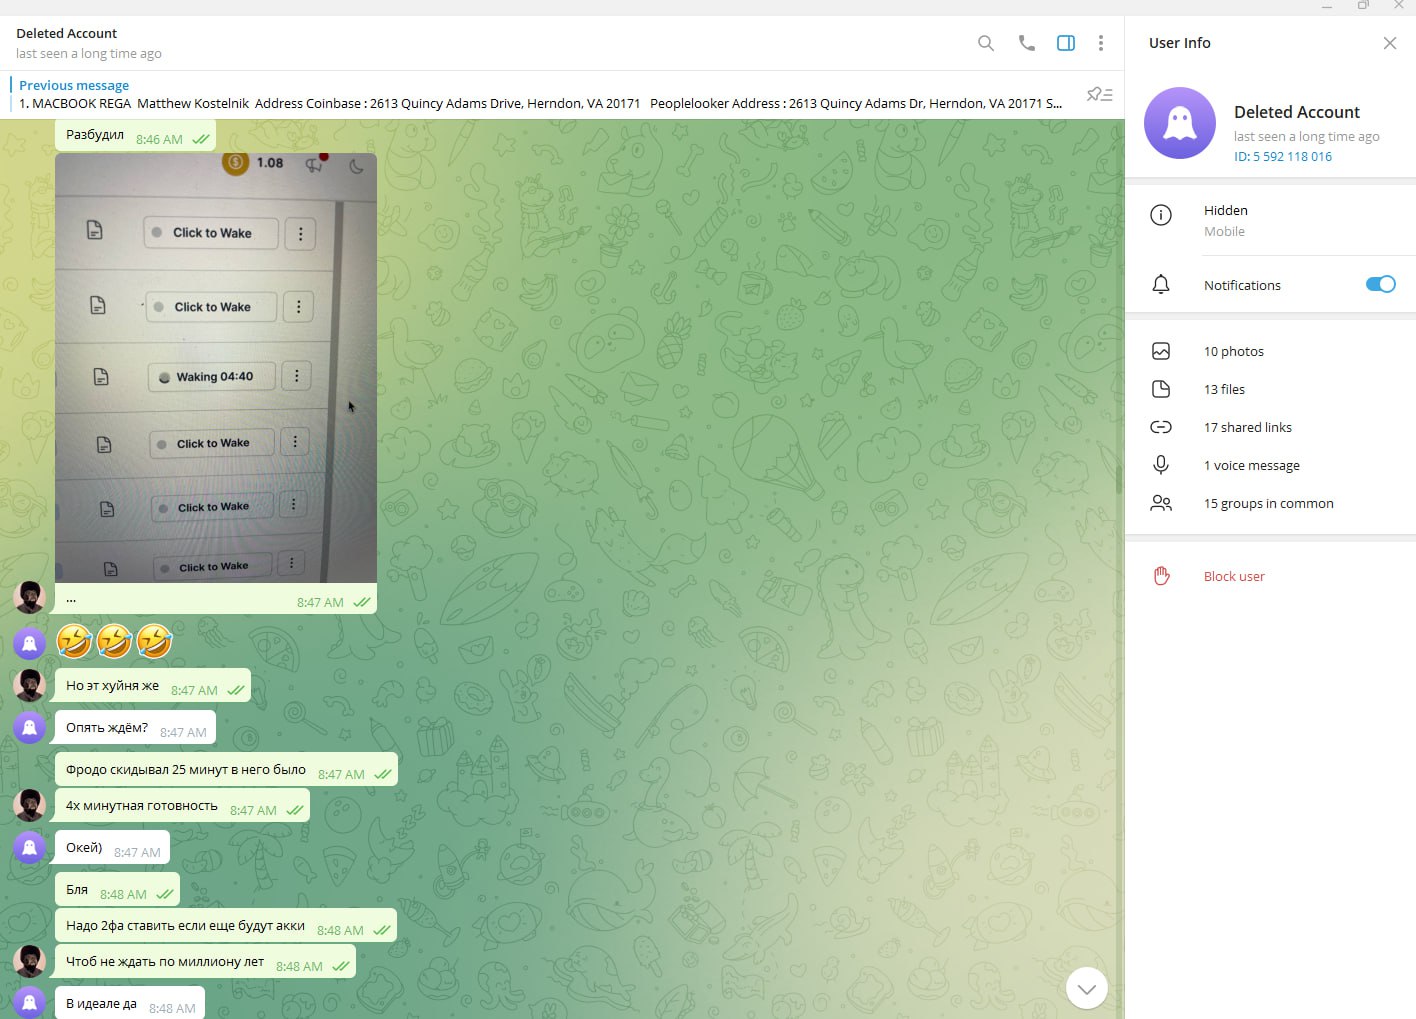Toggle the User Info side panel icon
The width and height of the screenshot is (1416, 1019).
(1066, 43)
